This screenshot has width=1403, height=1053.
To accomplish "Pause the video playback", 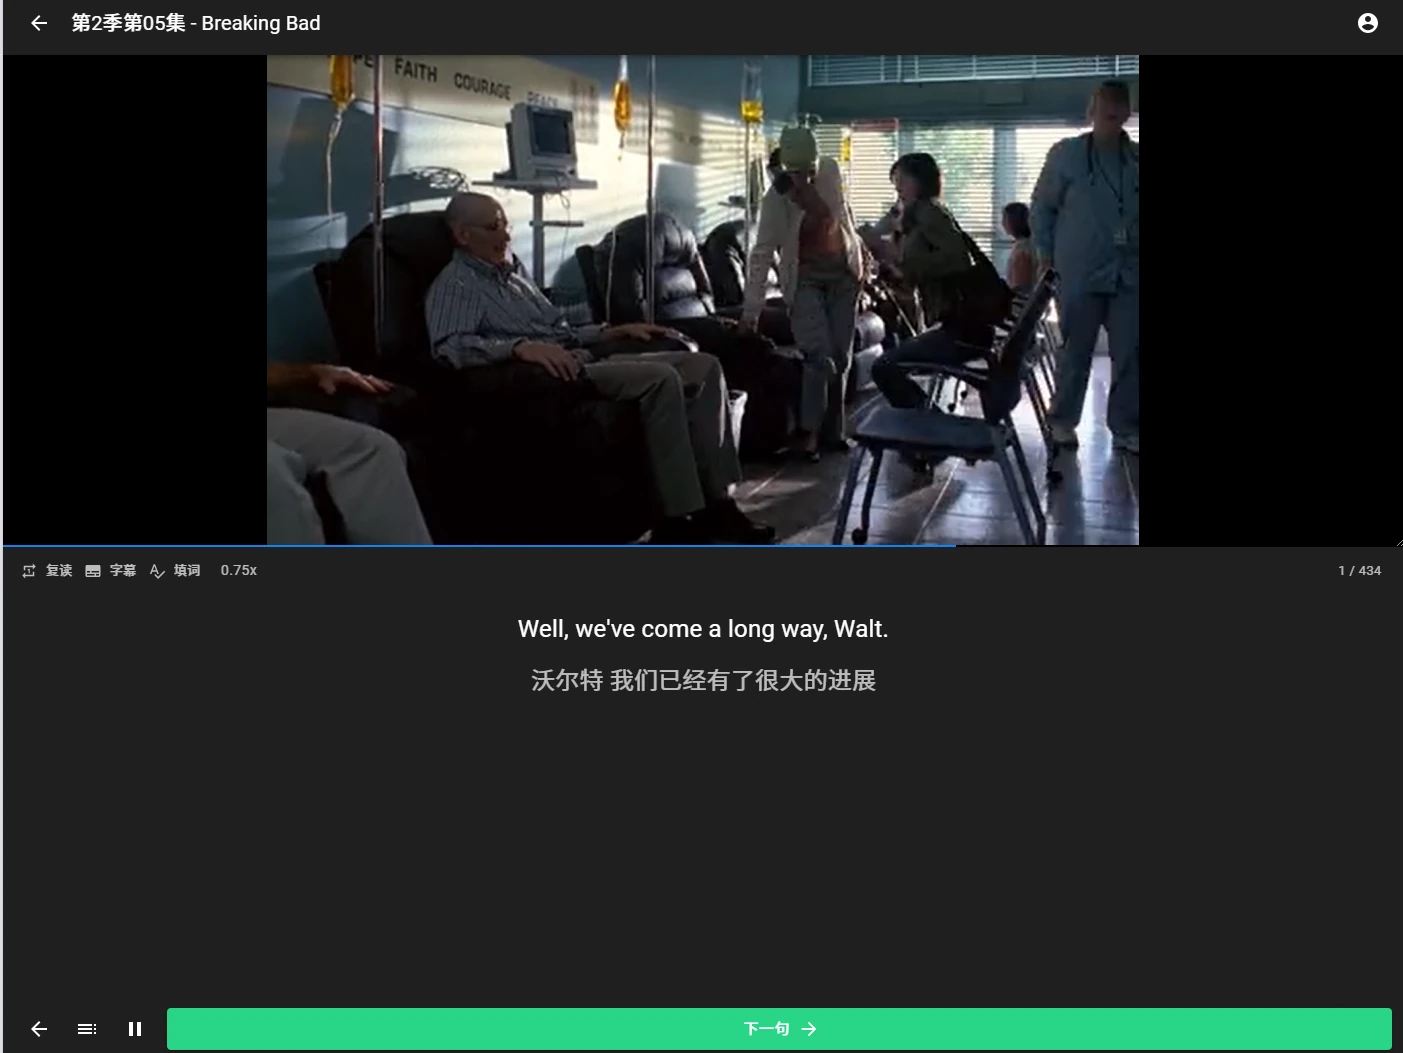I will click(x=135, y=1029).
